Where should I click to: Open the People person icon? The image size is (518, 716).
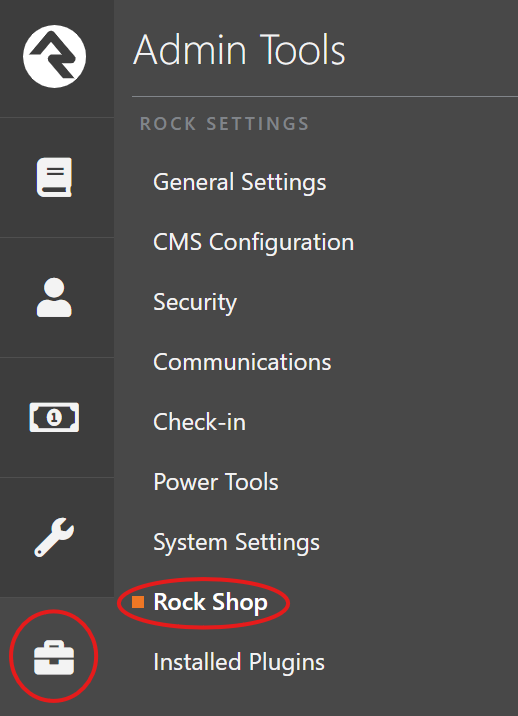[x=54, y=297]
